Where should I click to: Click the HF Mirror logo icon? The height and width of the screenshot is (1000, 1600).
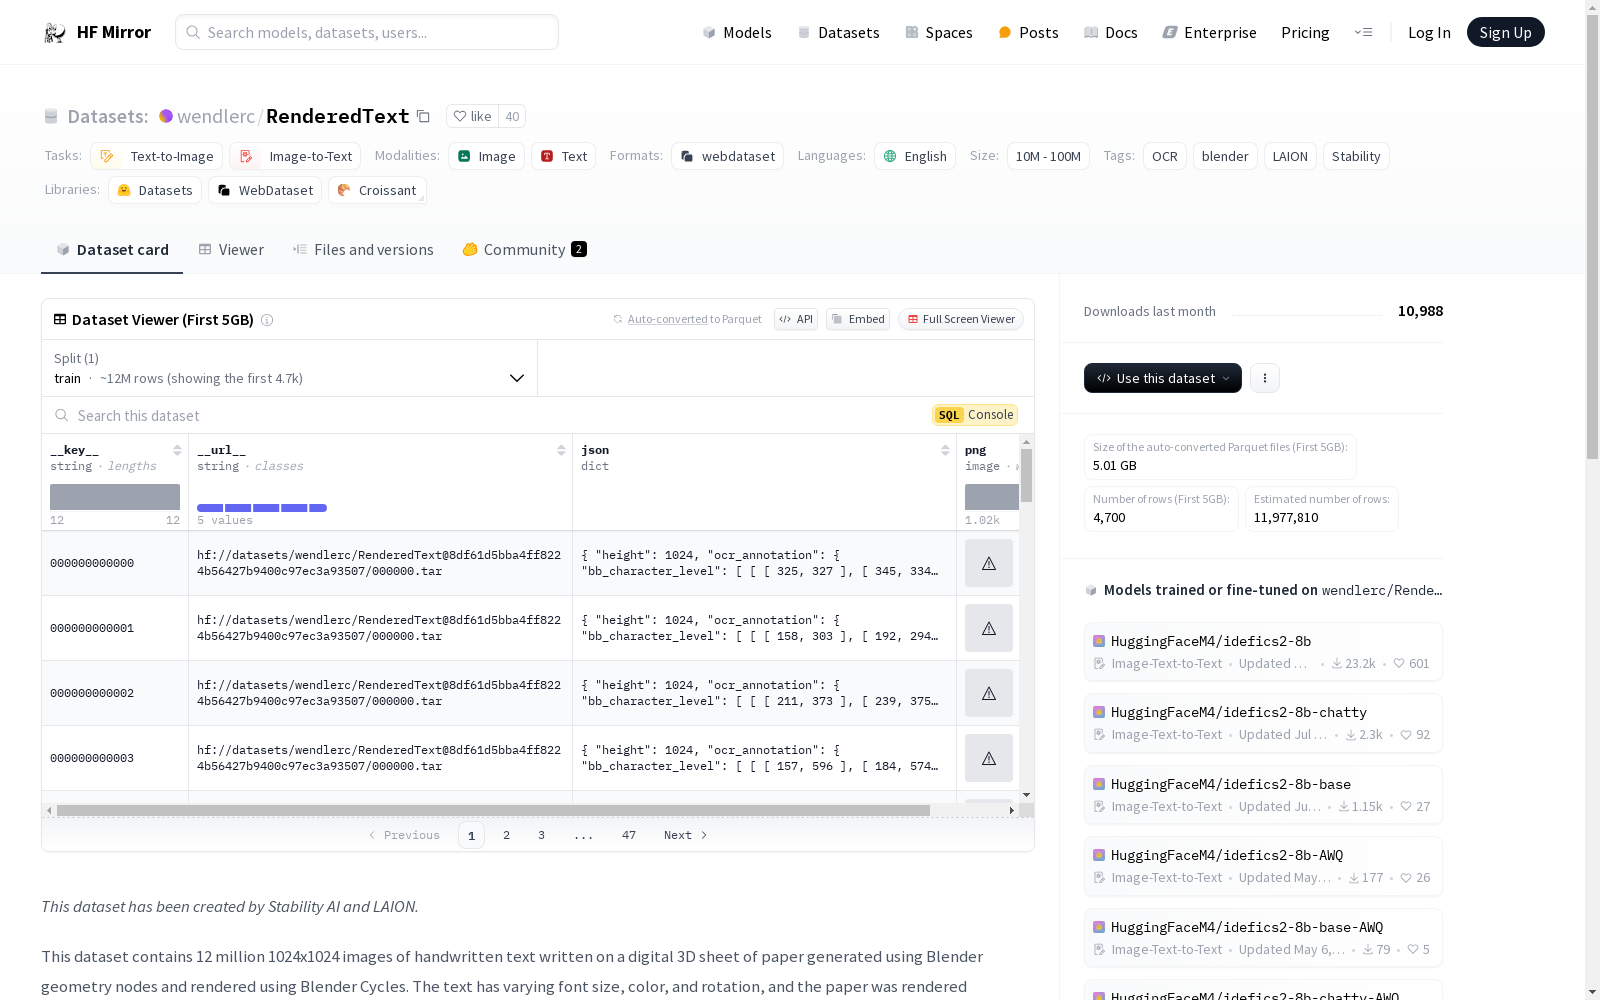click(x=54, y=33)
